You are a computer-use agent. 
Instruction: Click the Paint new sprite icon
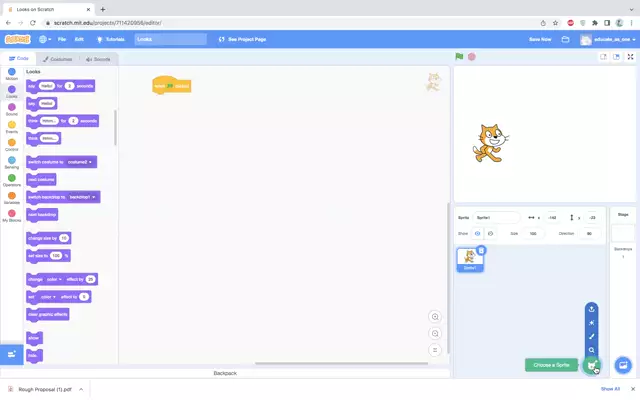(x=591, y=336)
